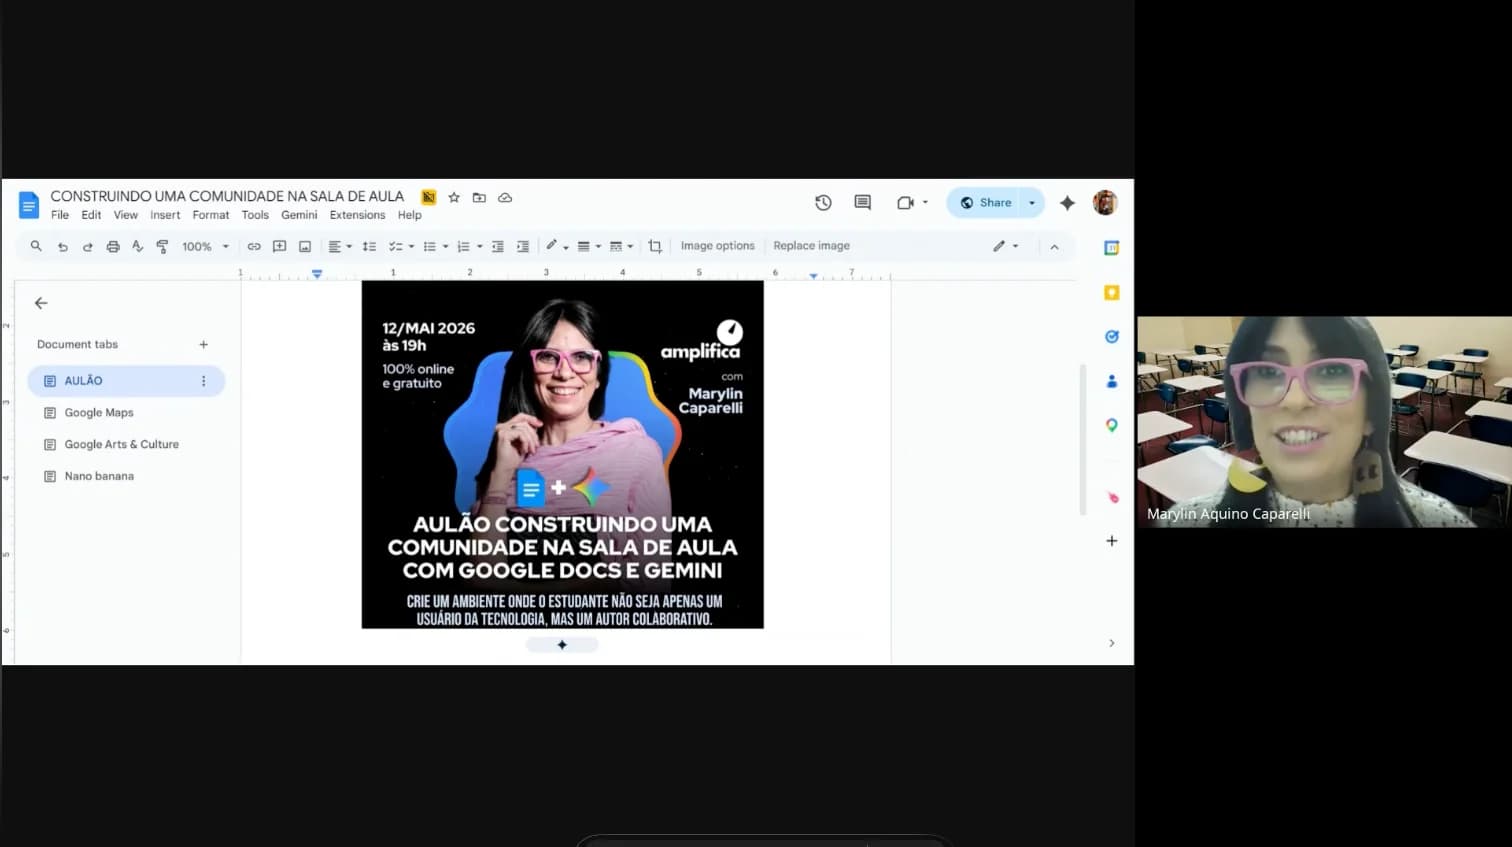The width and height of the screenshot is (1512, 847).
Task: Open the Google account avatar
Action: pyautogui.click(x=1105, y=203)
